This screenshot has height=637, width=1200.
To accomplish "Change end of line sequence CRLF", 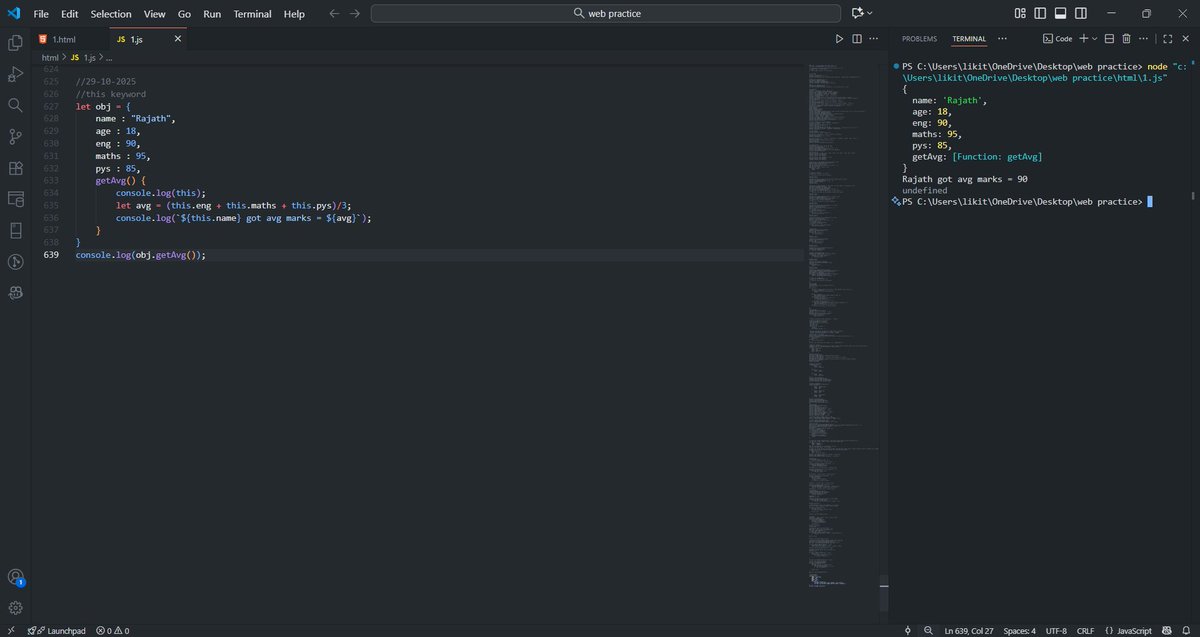I will tap(1085, 630).
